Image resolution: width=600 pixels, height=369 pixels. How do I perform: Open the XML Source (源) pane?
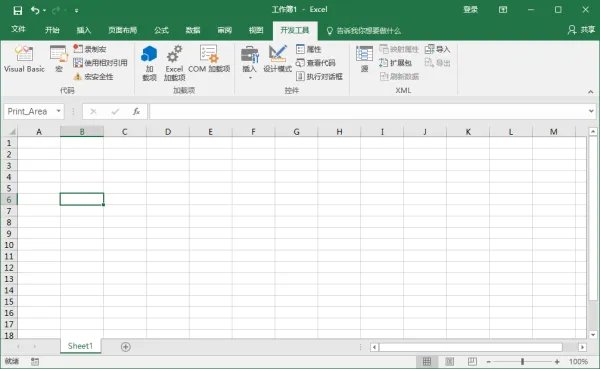coord(364,59)
